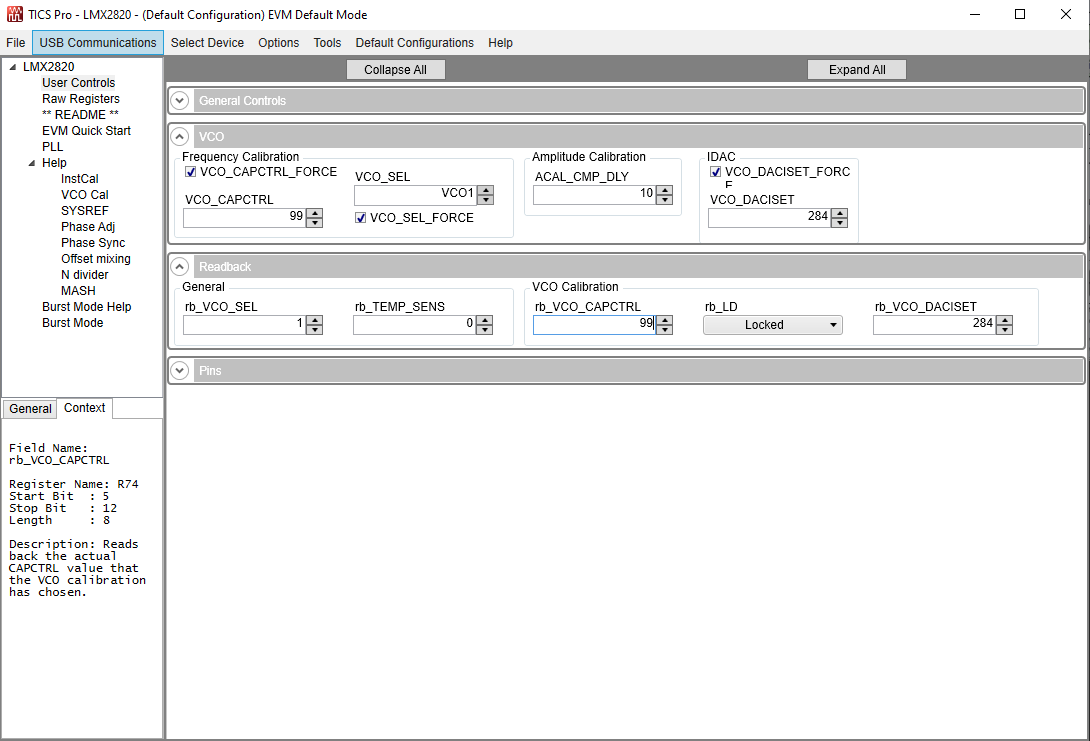Switch to the General tab
Screen dimensions: 1090x741
click(30, 409)
